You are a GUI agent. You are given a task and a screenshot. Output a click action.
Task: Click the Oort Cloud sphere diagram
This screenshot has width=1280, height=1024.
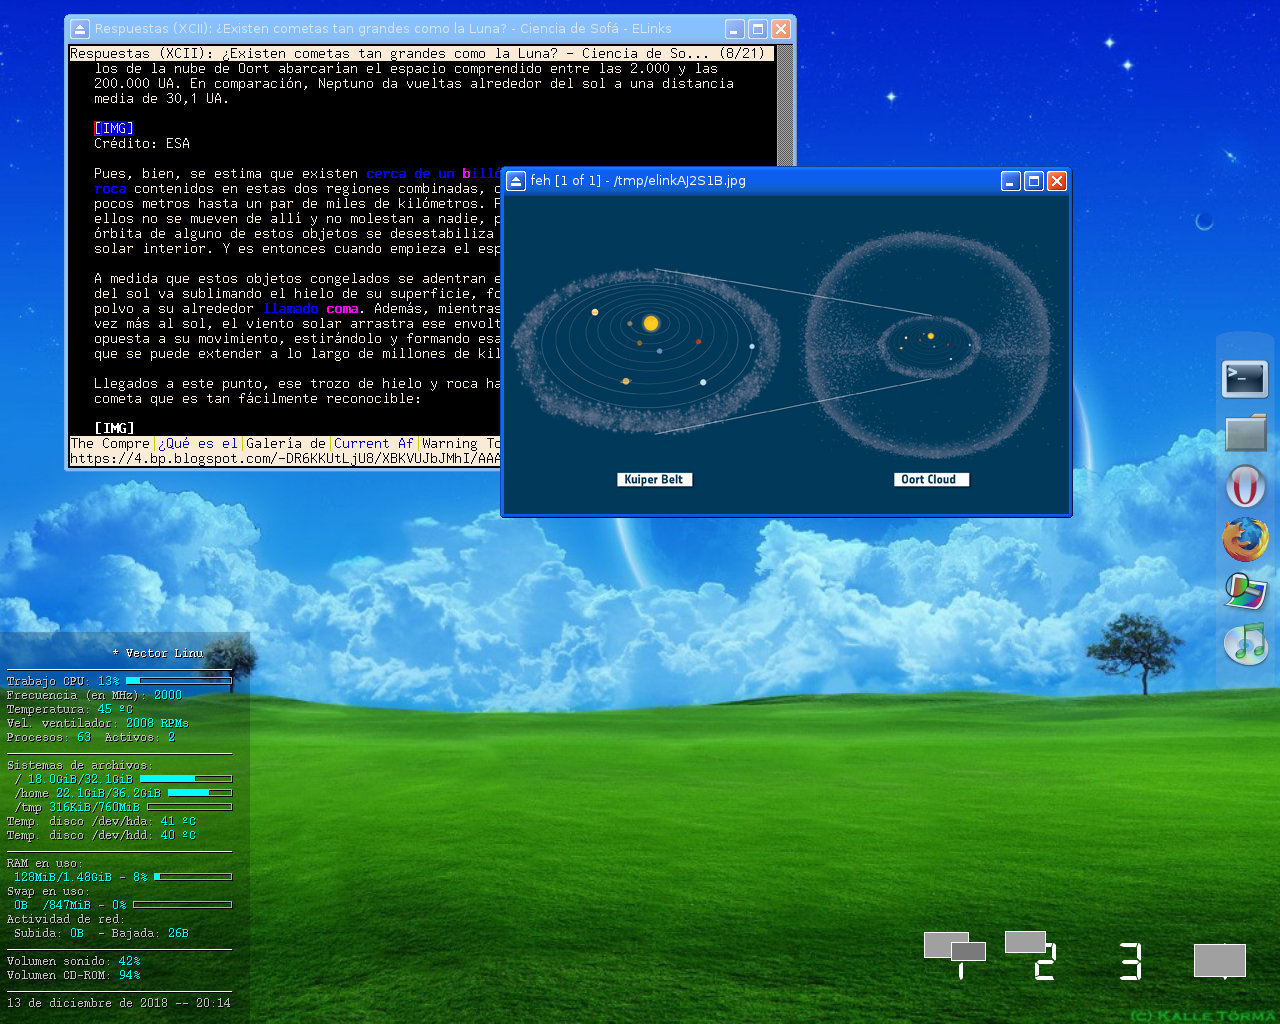coord(929,345)
